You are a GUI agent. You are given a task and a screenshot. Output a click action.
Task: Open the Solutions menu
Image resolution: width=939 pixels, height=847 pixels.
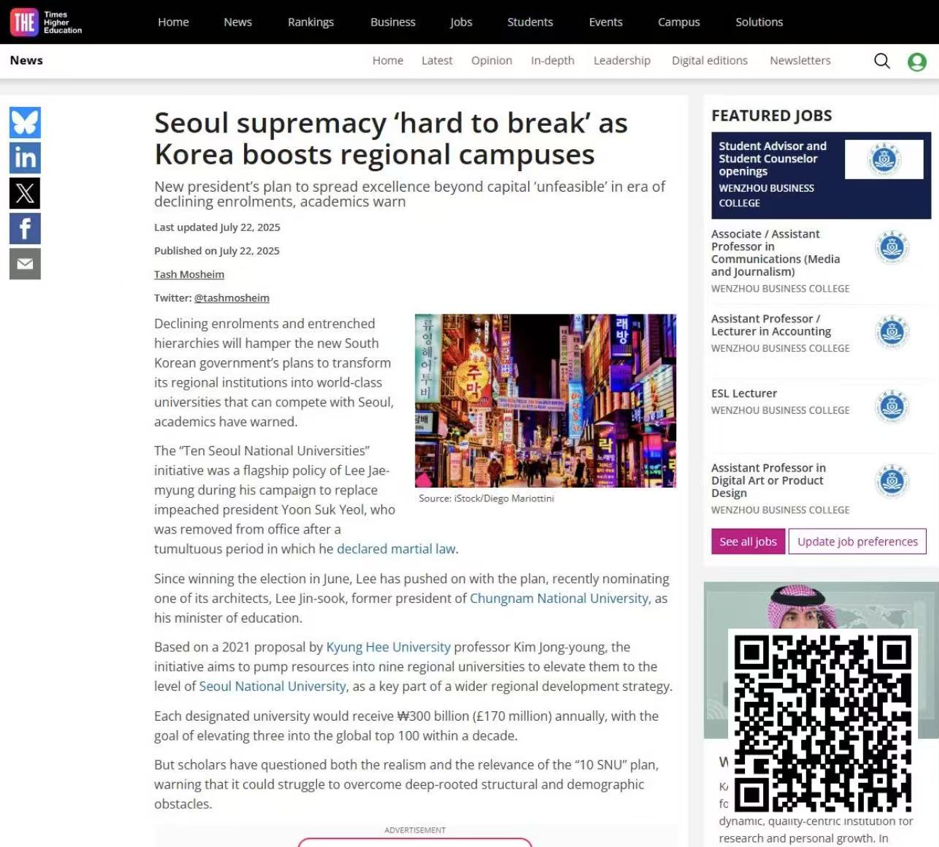[x=759, y=22]
